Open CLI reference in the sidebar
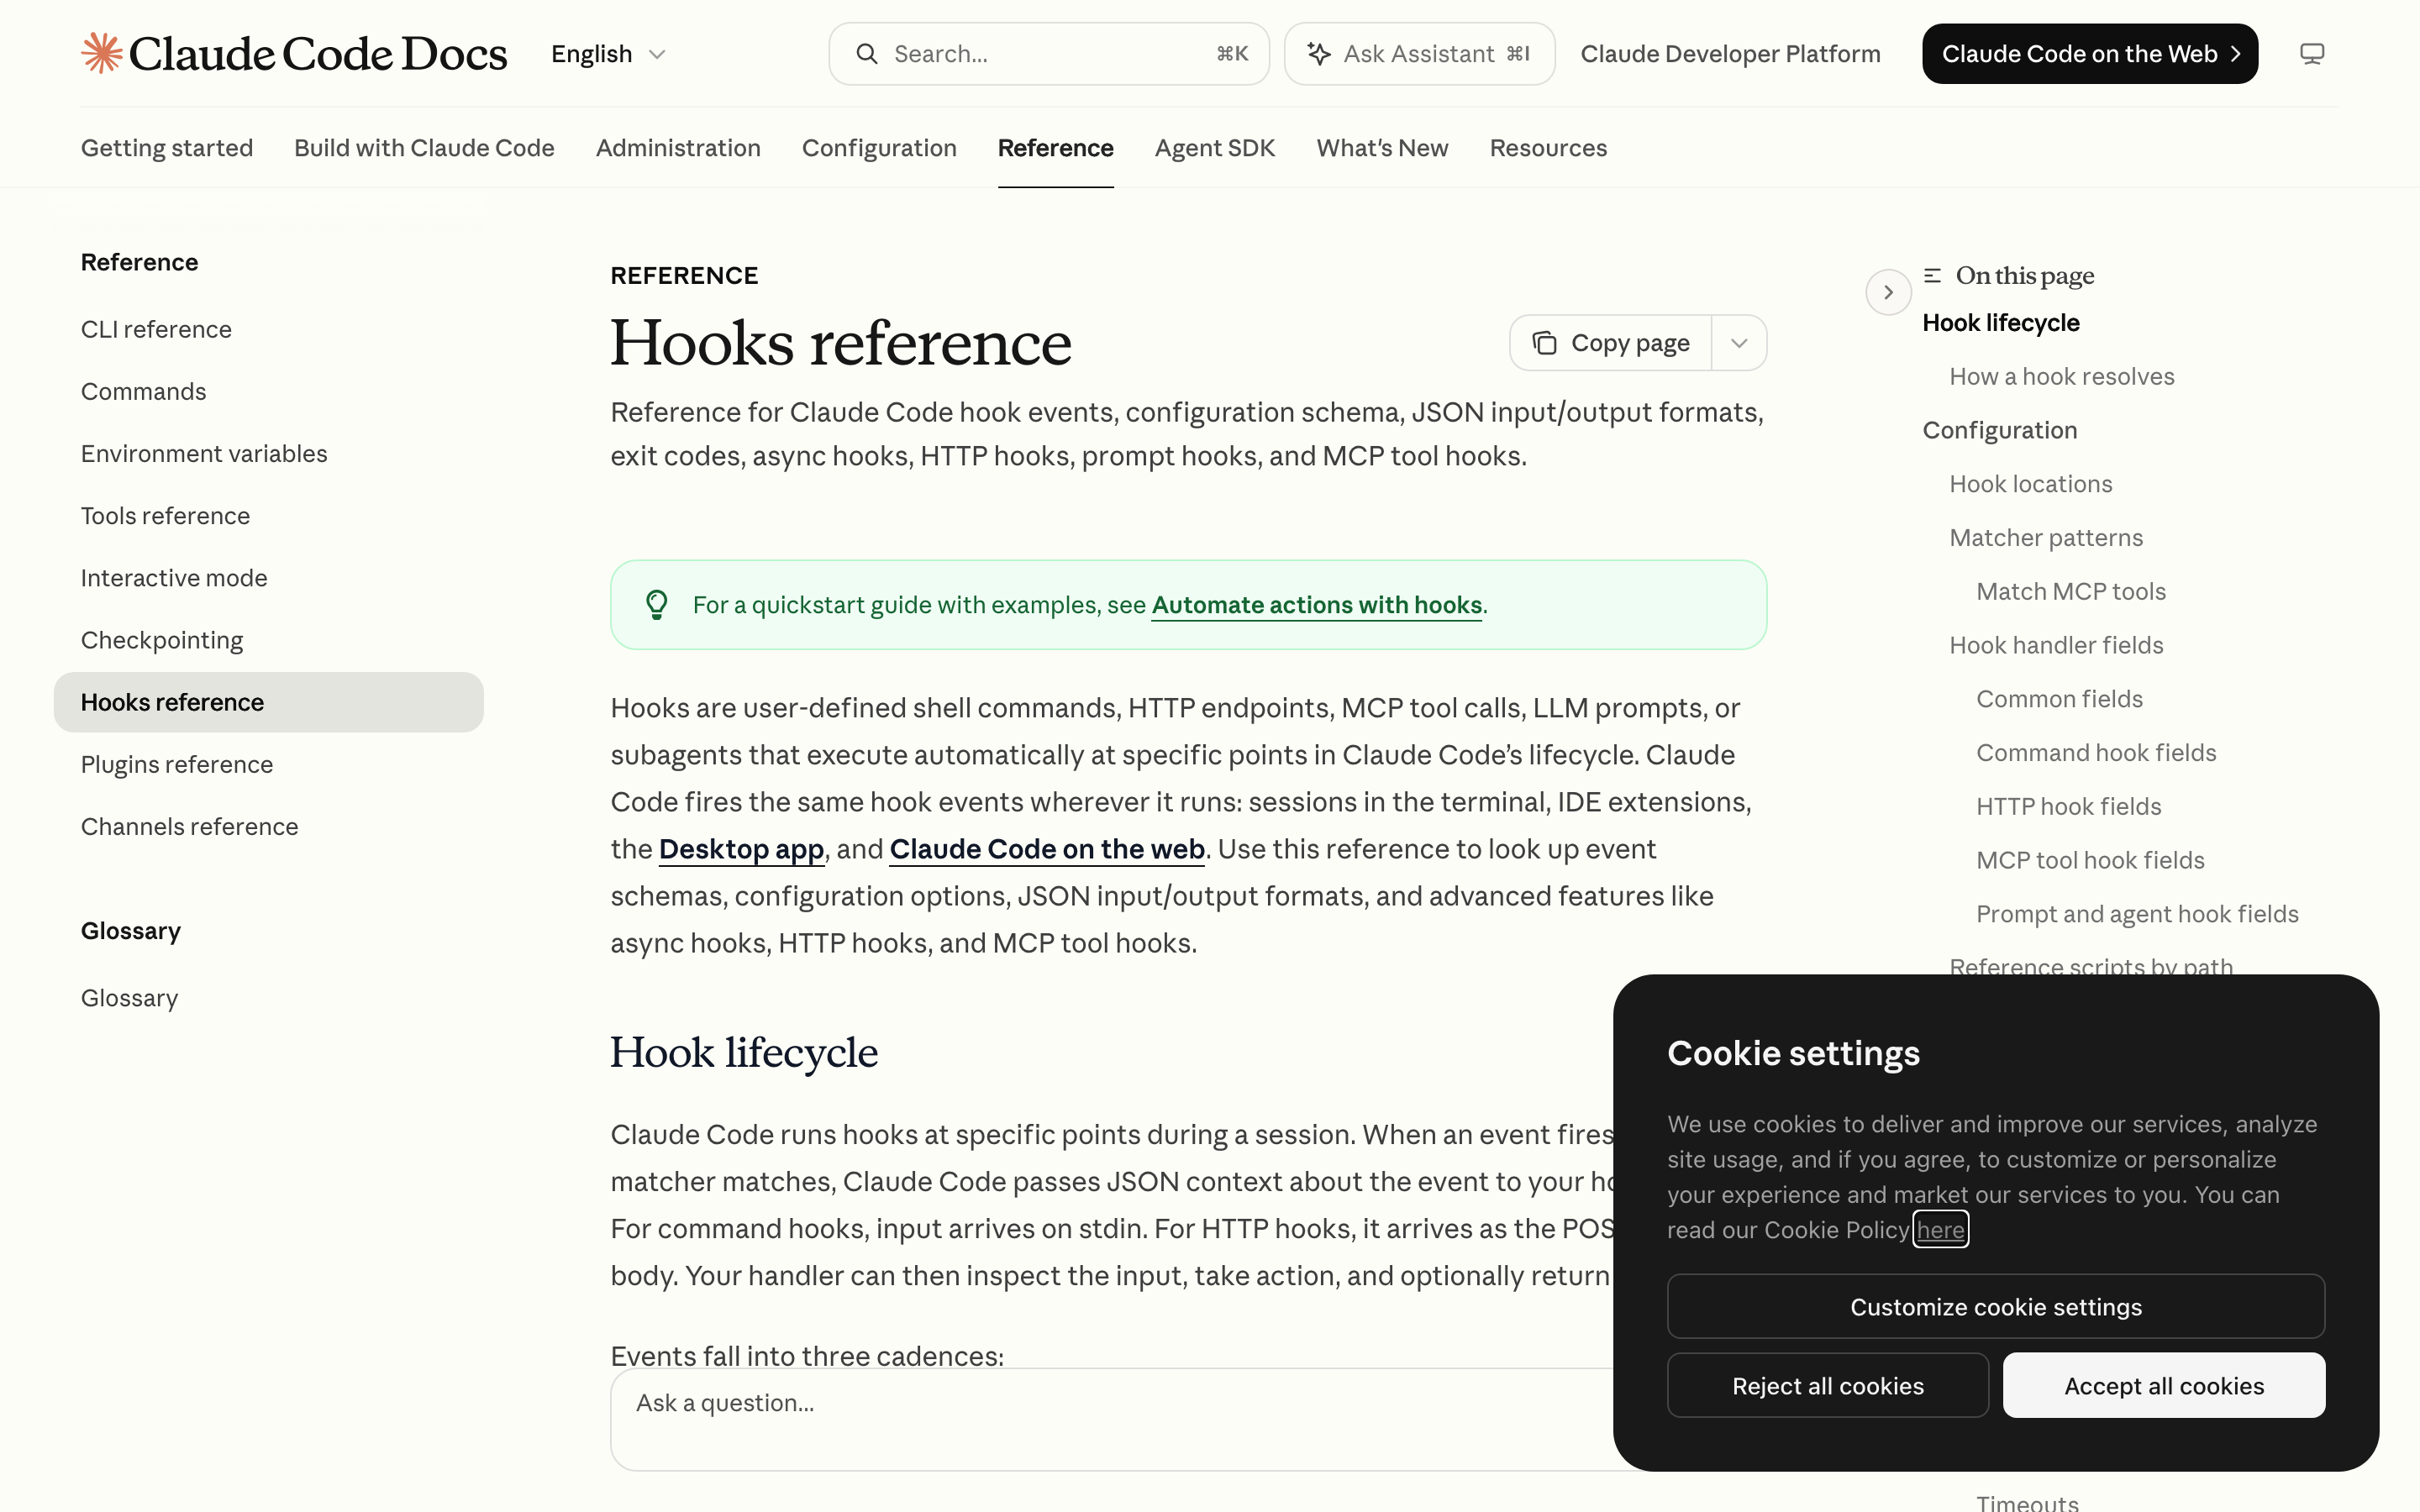The height and width of the screenshot is (1512, 2420). [x=156, y=329]
